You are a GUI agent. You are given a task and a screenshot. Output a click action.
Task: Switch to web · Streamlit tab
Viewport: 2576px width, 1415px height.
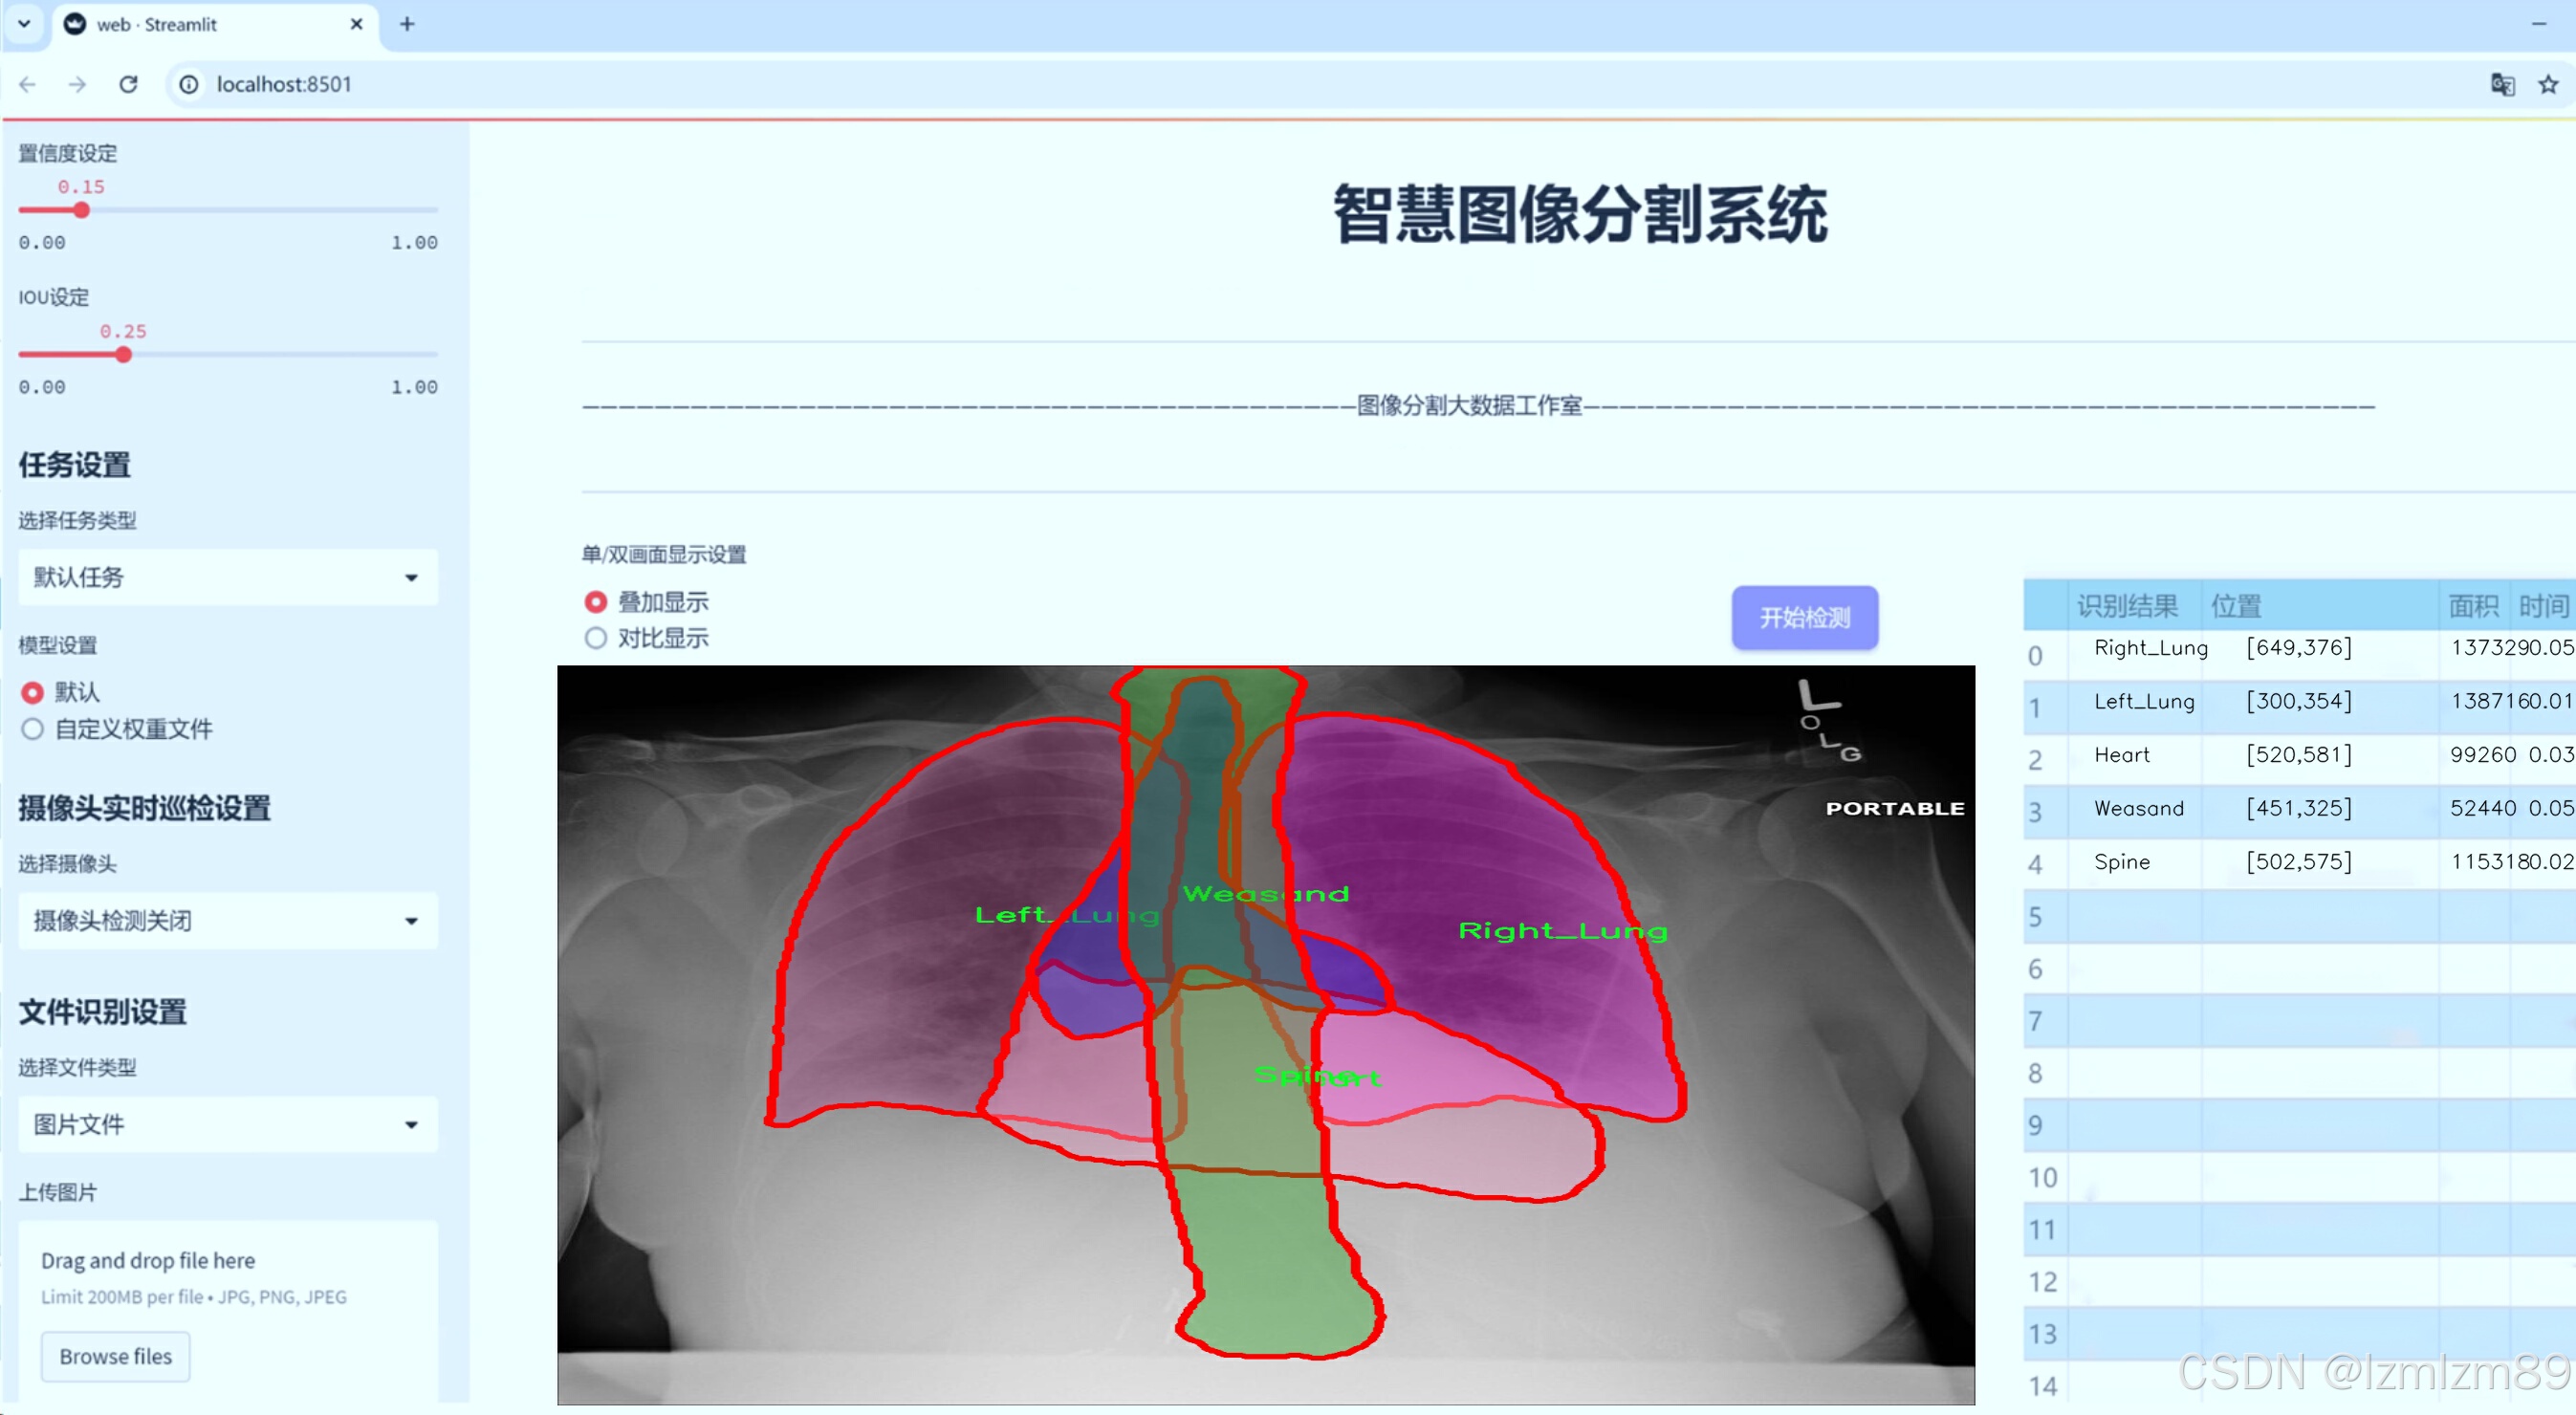215,24
